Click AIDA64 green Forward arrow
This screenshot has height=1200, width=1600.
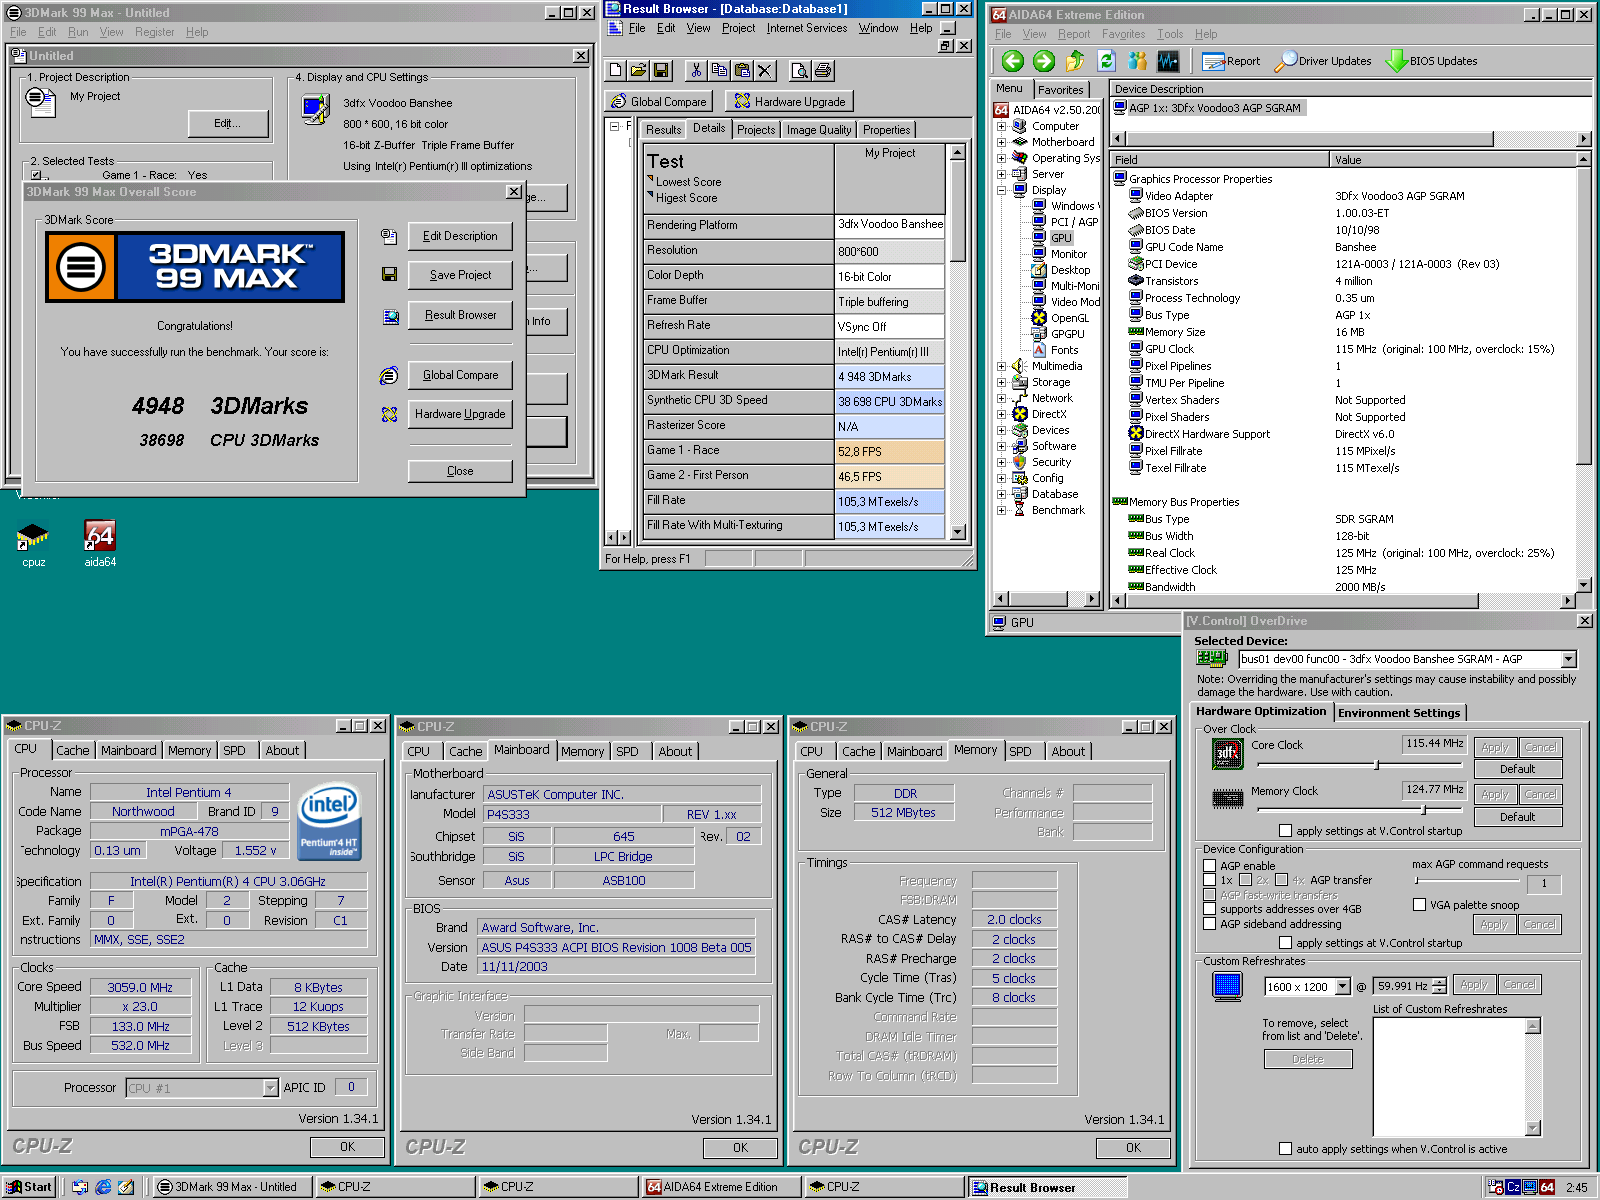pyautogui.click(x=1044, y=61)
